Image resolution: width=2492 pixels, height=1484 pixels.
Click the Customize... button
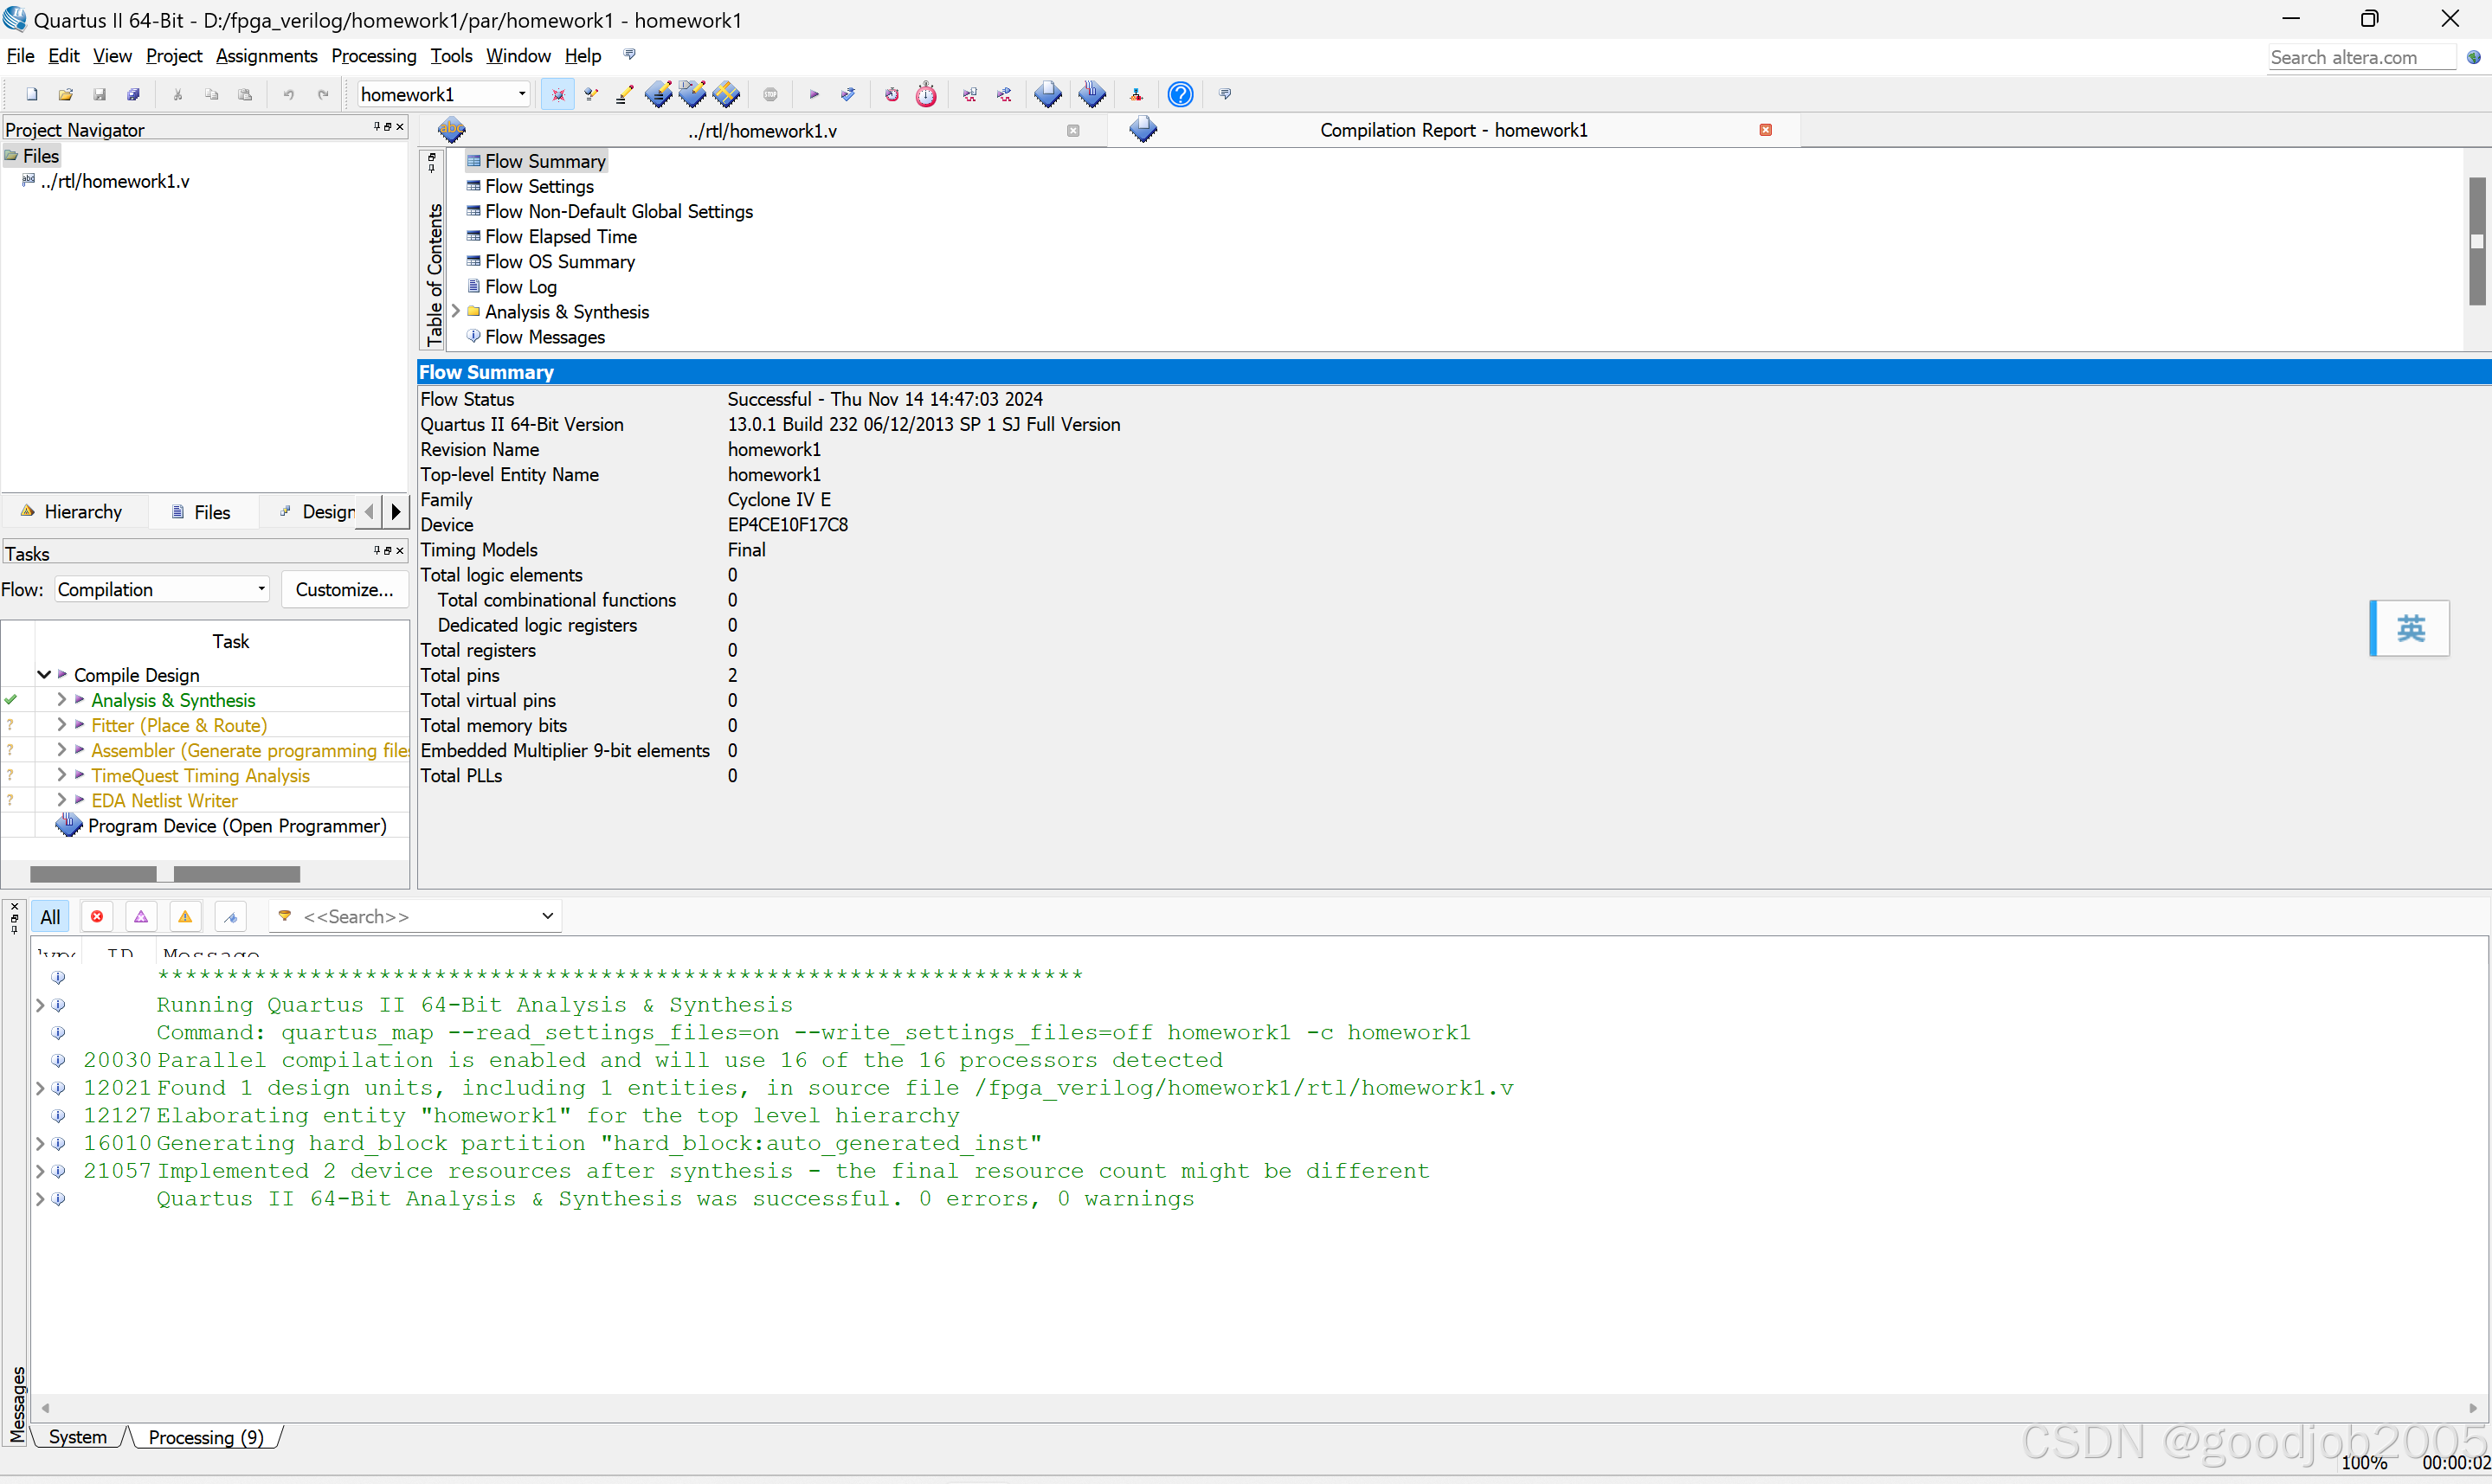point(344,590)
